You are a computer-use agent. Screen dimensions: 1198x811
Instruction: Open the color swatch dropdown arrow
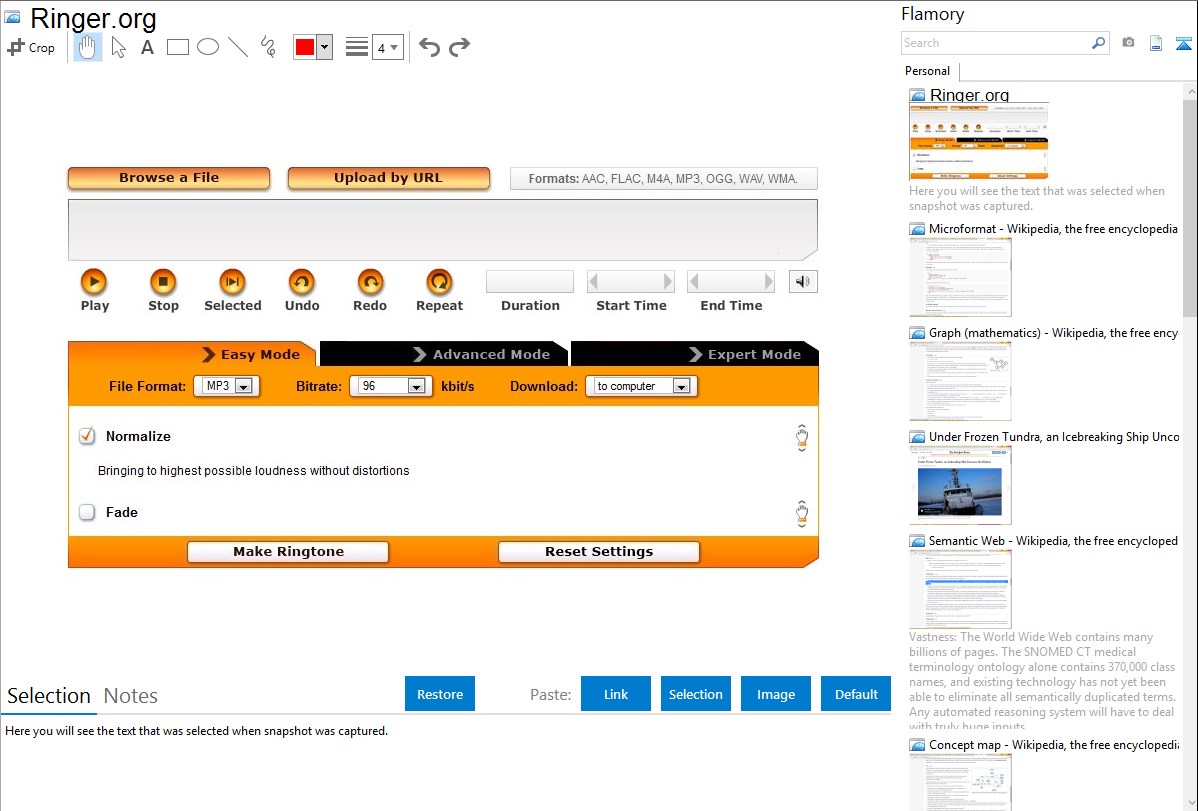[325, 47]
